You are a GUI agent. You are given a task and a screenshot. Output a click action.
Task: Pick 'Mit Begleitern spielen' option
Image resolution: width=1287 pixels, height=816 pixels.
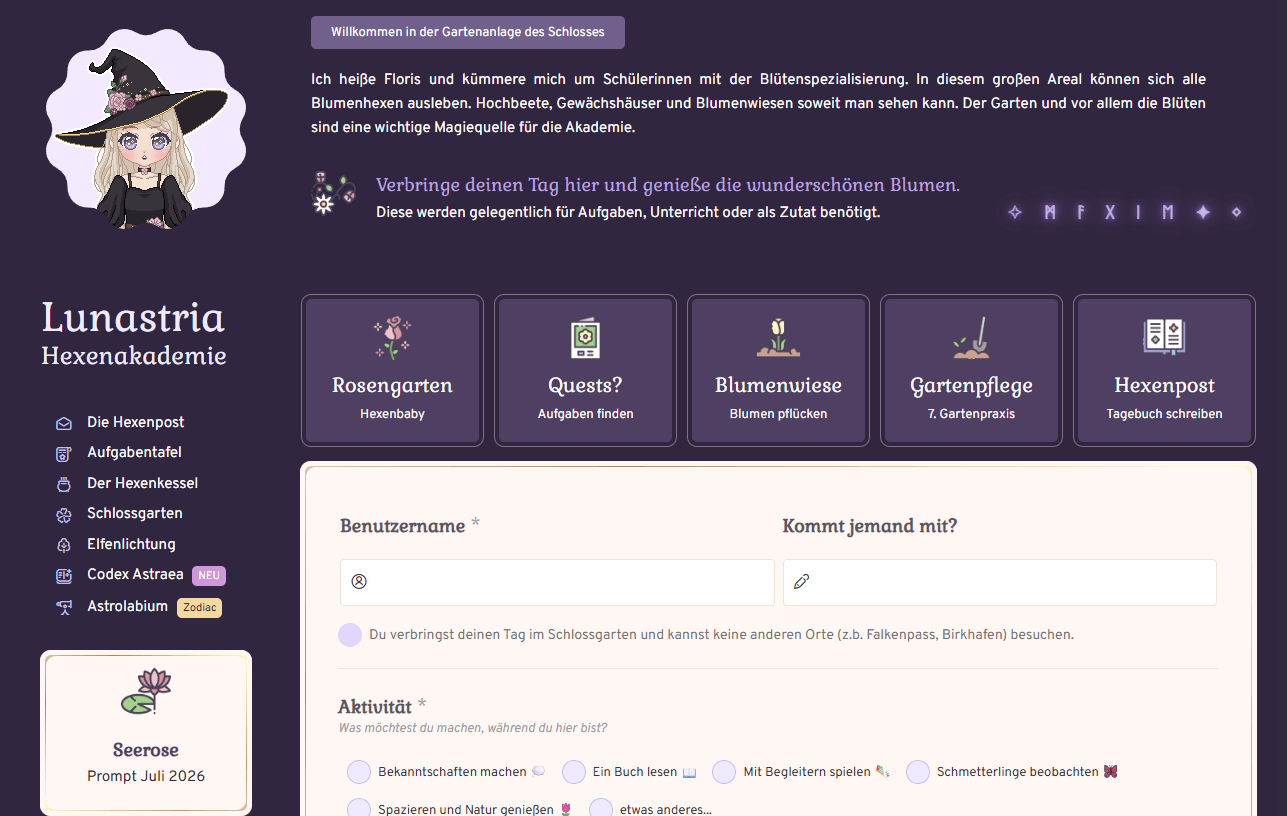pyautogui.click(x=724, y=772)
